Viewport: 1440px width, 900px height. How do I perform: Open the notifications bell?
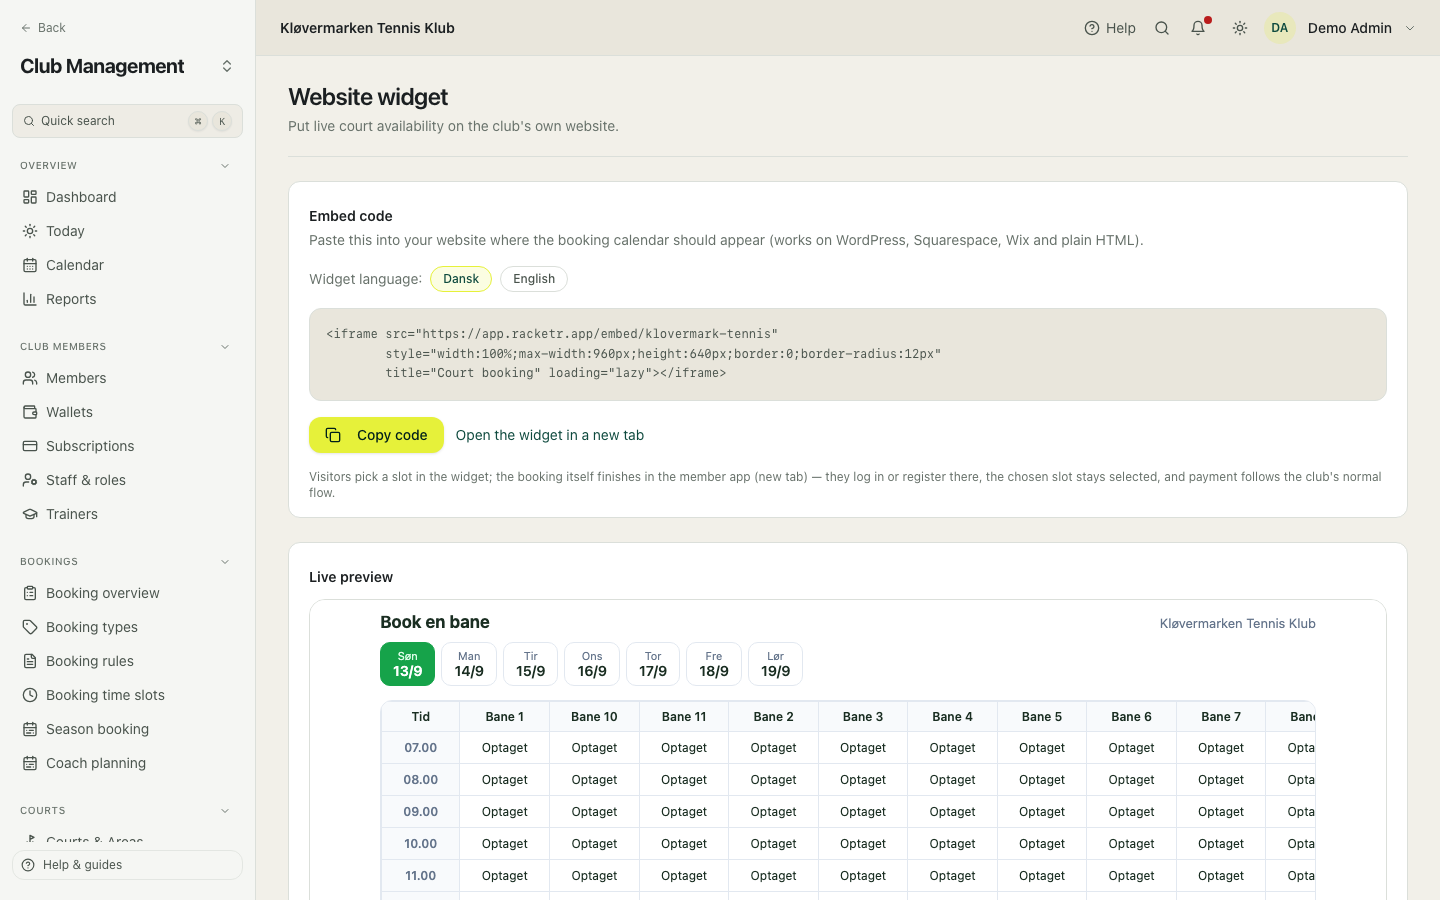tap(1198, 28)
